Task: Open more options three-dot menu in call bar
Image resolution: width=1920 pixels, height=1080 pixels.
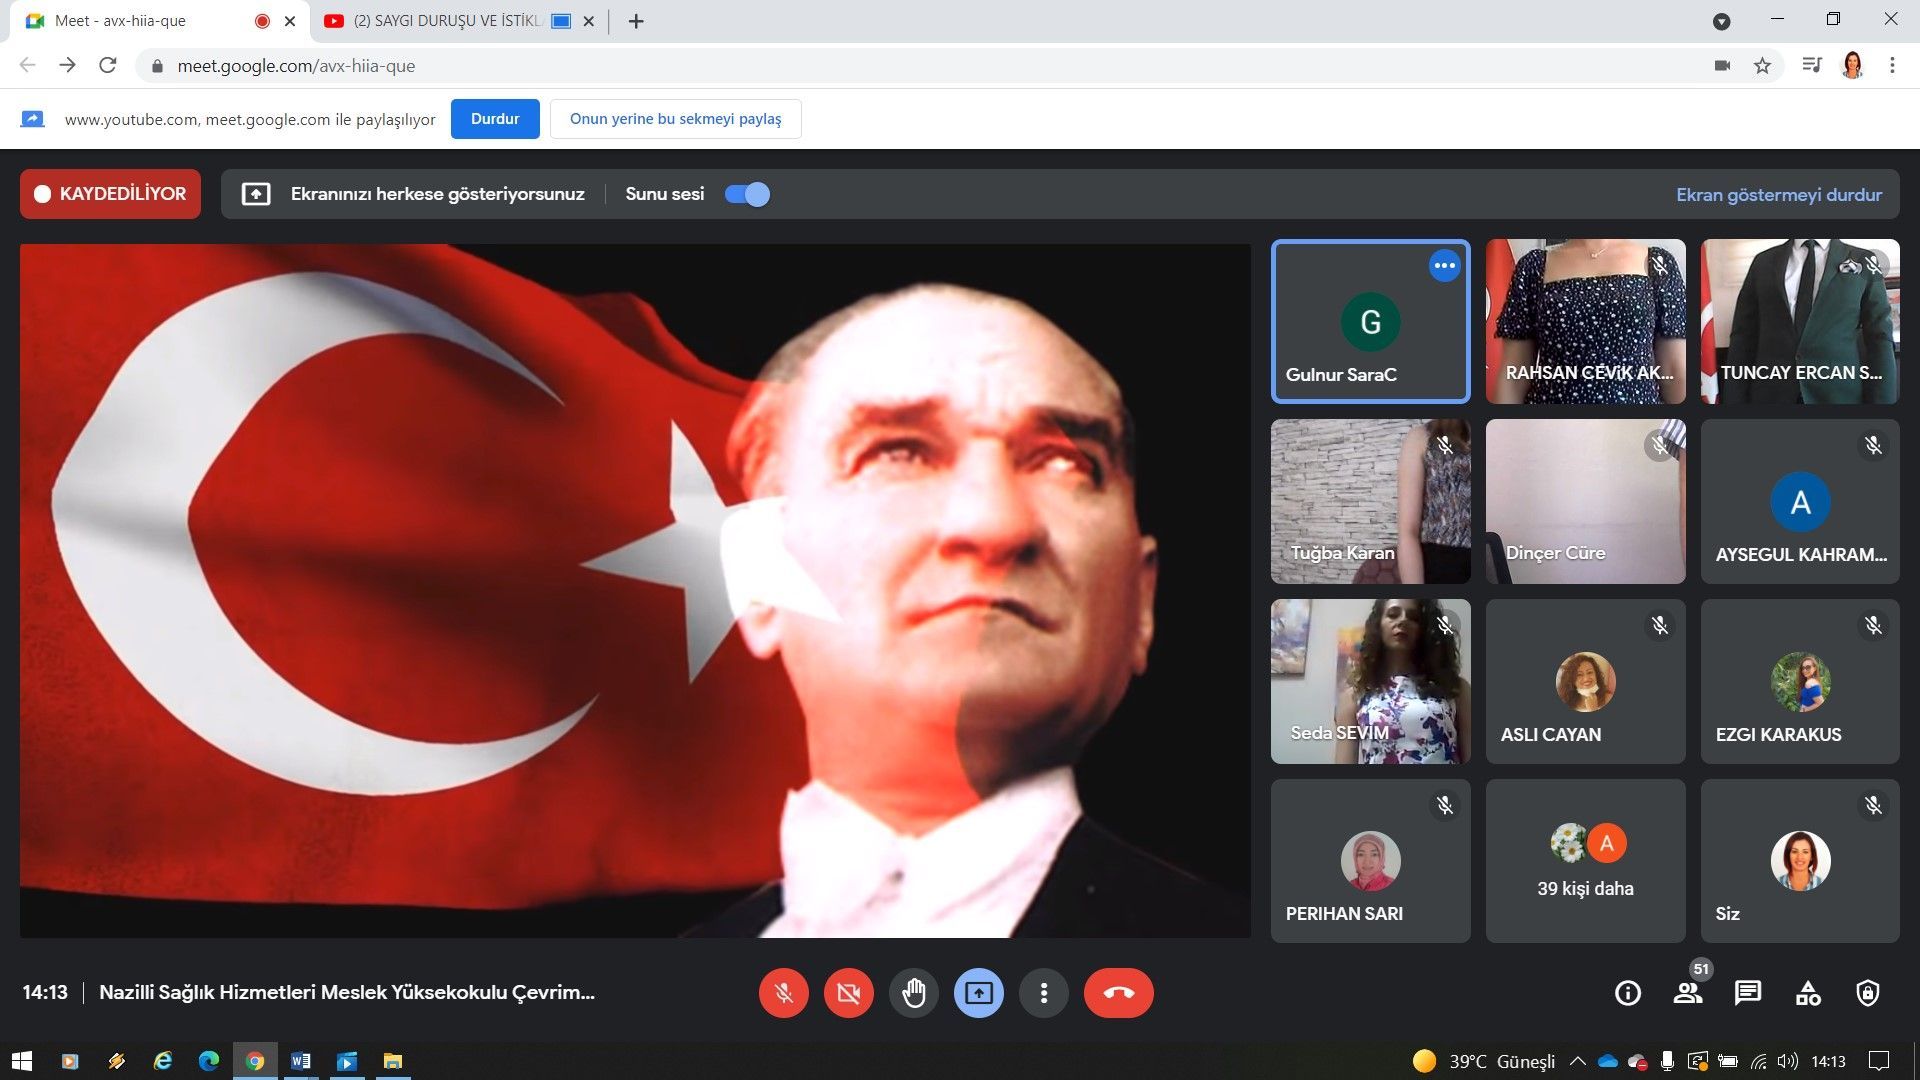Action: tap(1043, 993)
